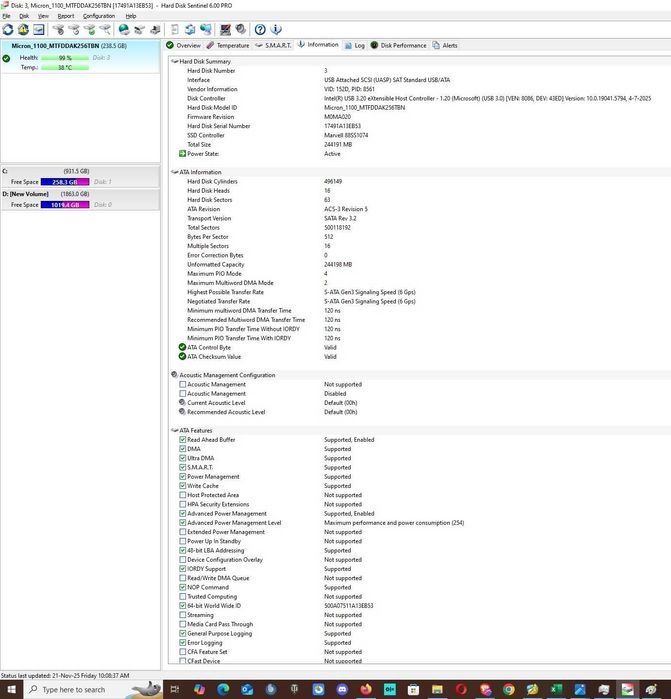Toggle the 48-bit LBA Addressing checkbox

tap(182, 550)
